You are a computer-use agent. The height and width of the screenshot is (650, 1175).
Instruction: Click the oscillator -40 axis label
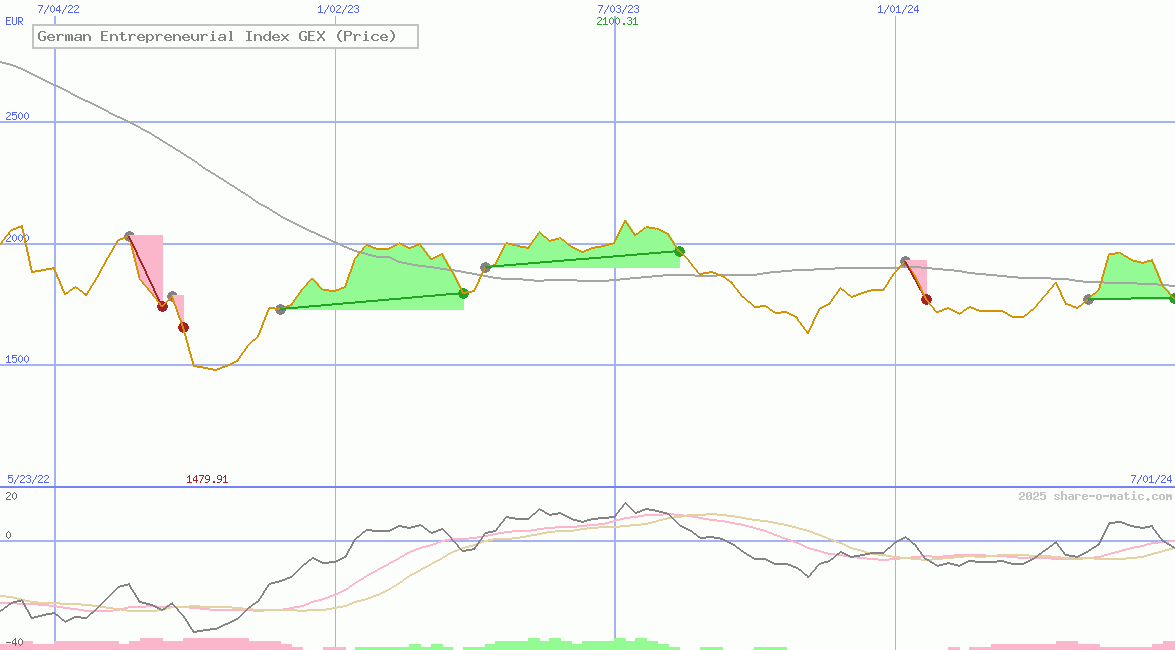pyautogui.click(x=14, y=643)
